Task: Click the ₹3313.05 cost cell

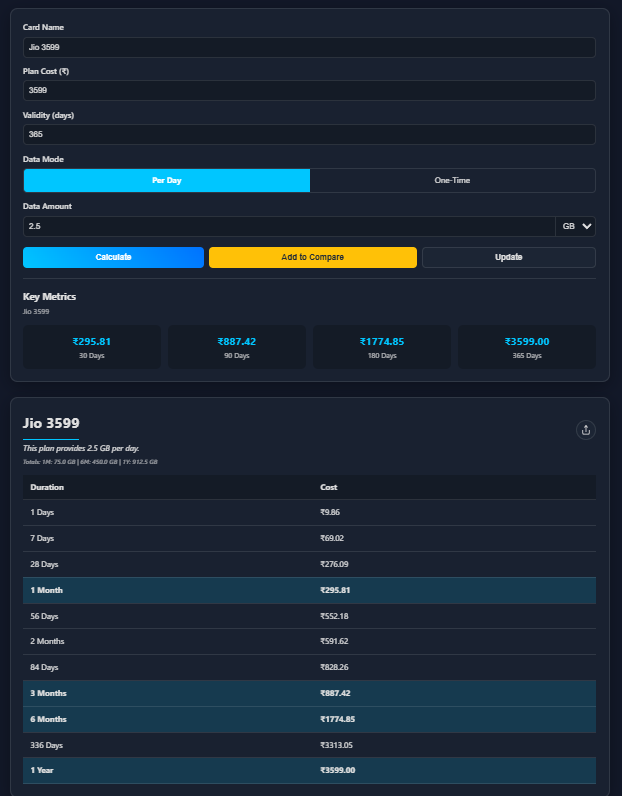Action: tap(336, 745)
